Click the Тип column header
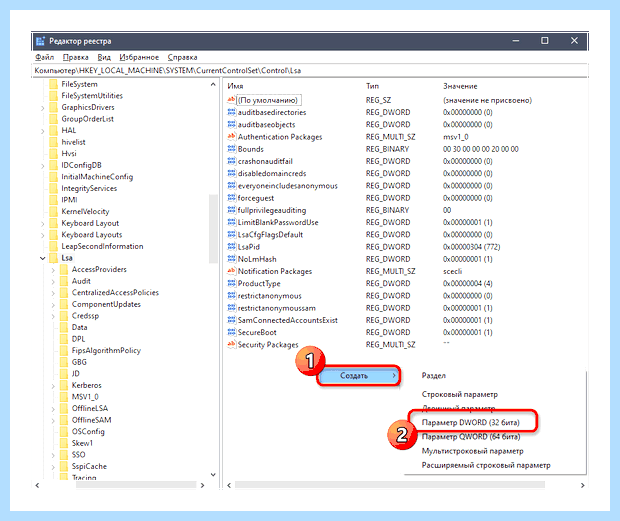 click(x=372, y=86)
